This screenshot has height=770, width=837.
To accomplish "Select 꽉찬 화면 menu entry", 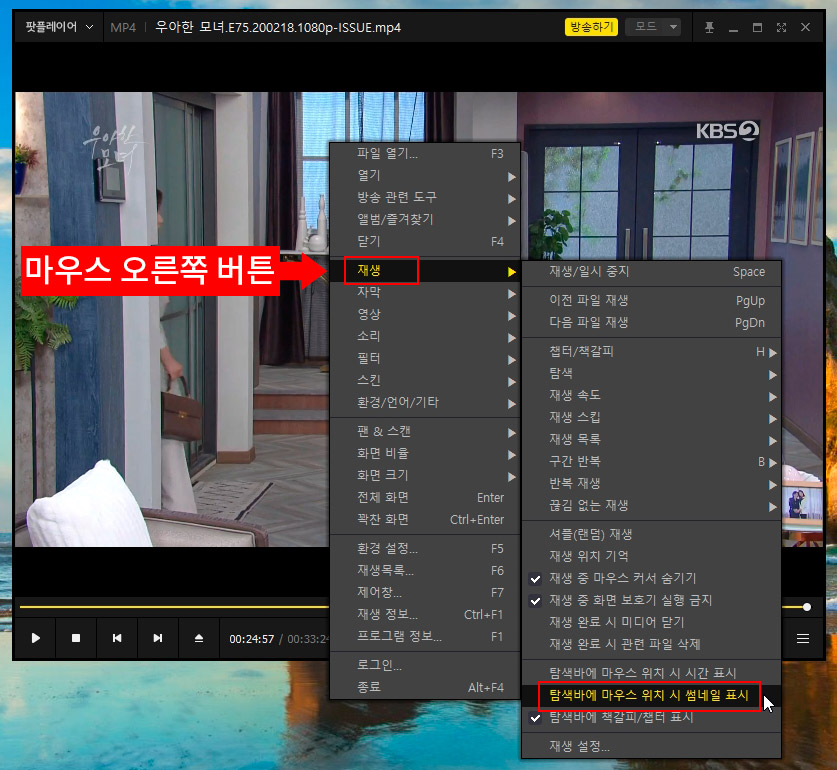I will pyautogui.click(x=425, y=520).
